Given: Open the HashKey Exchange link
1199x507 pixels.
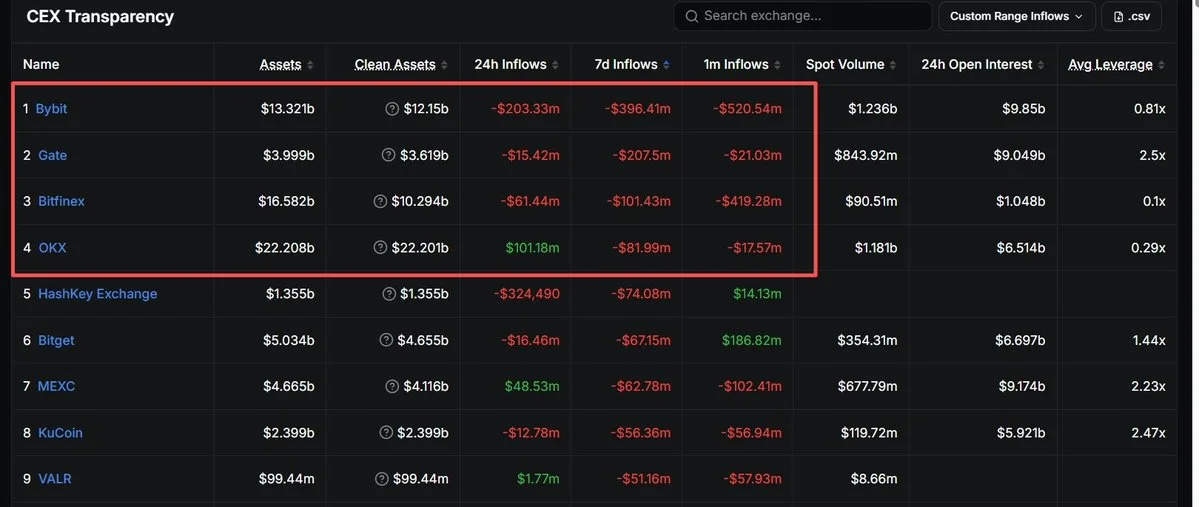Looking at the screenshot, I should (x=97, y=294).
